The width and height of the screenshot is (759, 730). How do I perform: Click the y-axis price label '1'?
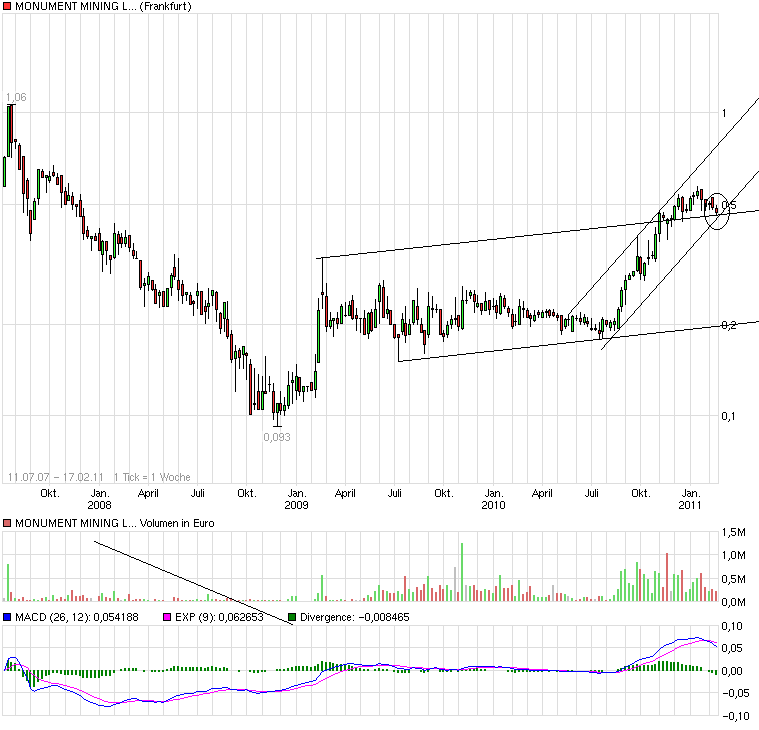click(x=724, y=113)
